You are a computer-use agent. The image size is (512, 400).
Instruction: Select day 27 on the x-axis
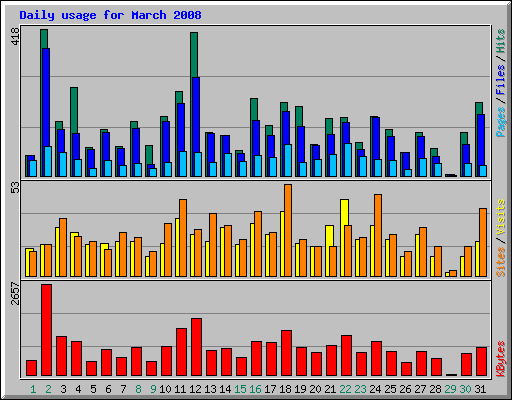(420, 389)
